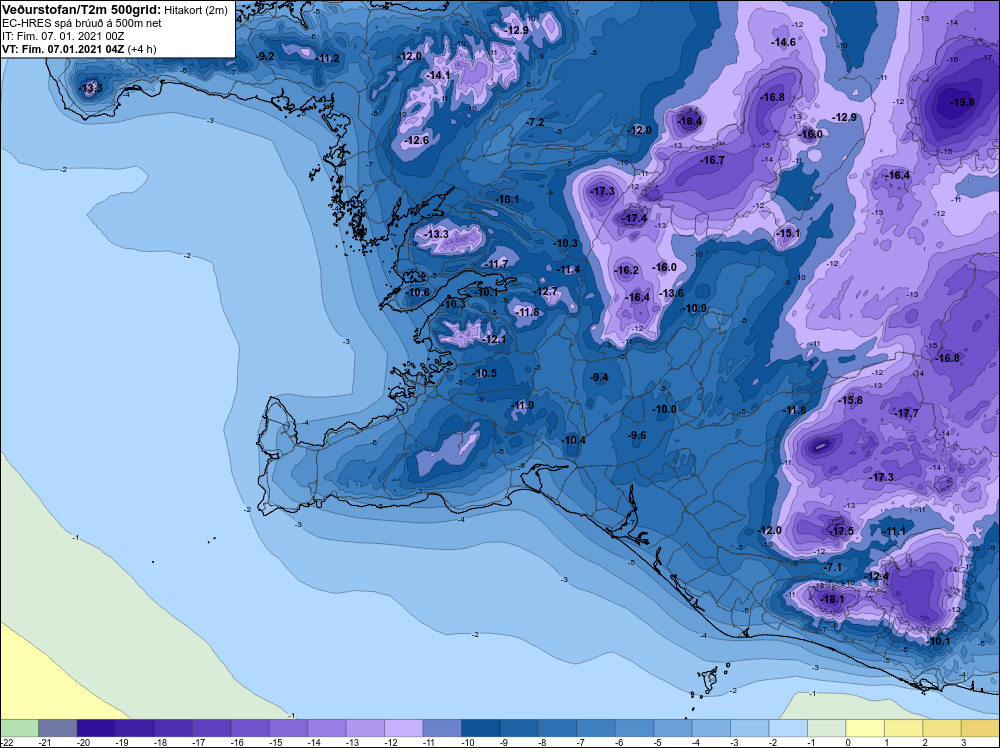The image size is (1000, 748).
Task: Click the -11.7 temperature label
Action: coord(496,264)
